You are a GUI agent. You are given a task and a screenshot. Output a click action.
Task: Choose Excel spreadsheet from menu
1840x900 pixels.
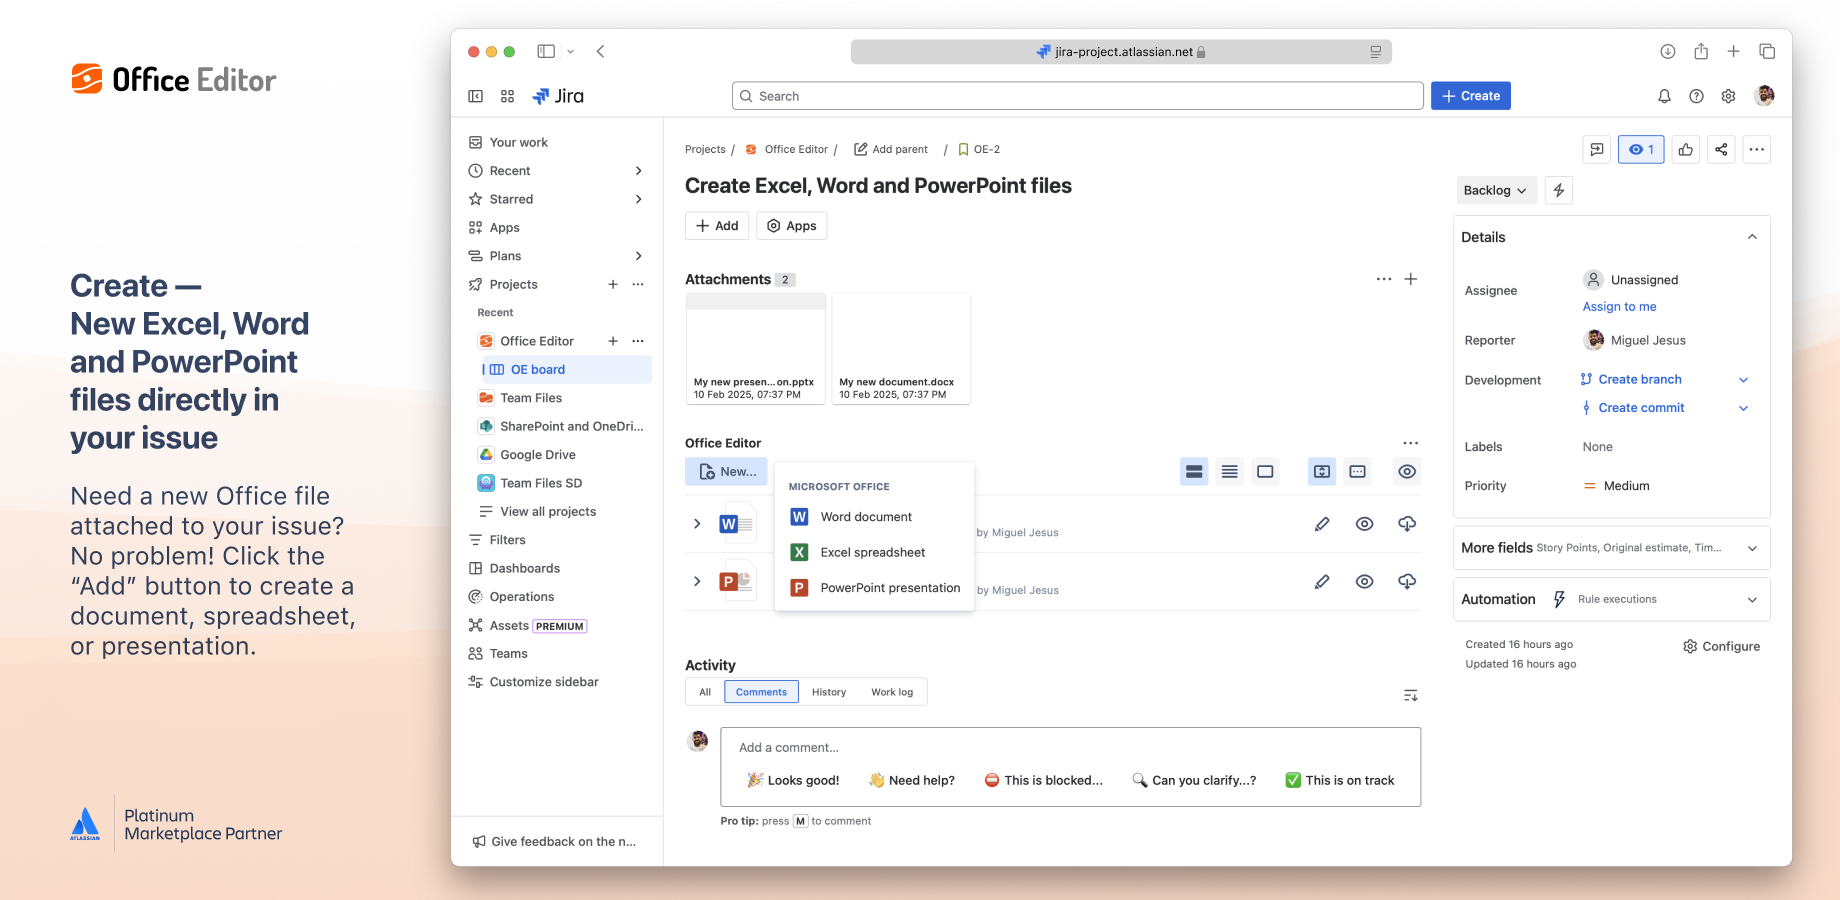click(x=874, y=552)
